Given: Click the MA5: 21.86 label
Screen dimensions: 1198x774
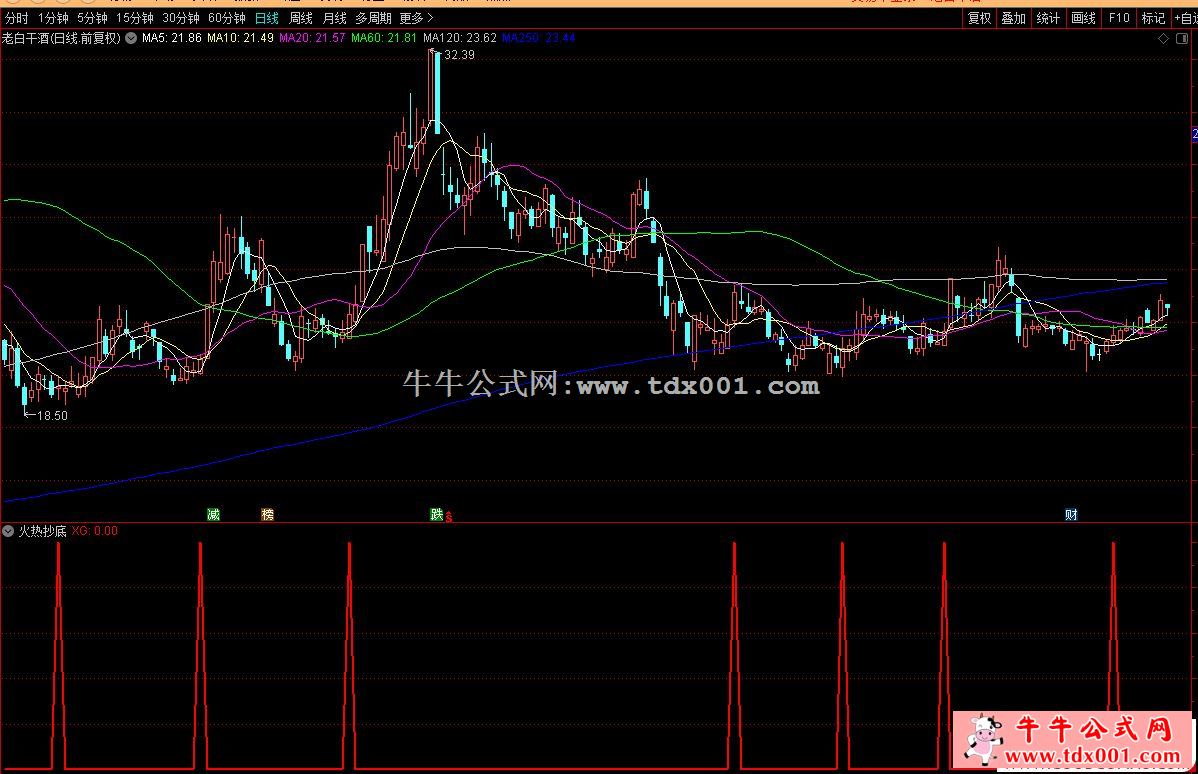Looking at the screenshot, I should pos(172,37).
